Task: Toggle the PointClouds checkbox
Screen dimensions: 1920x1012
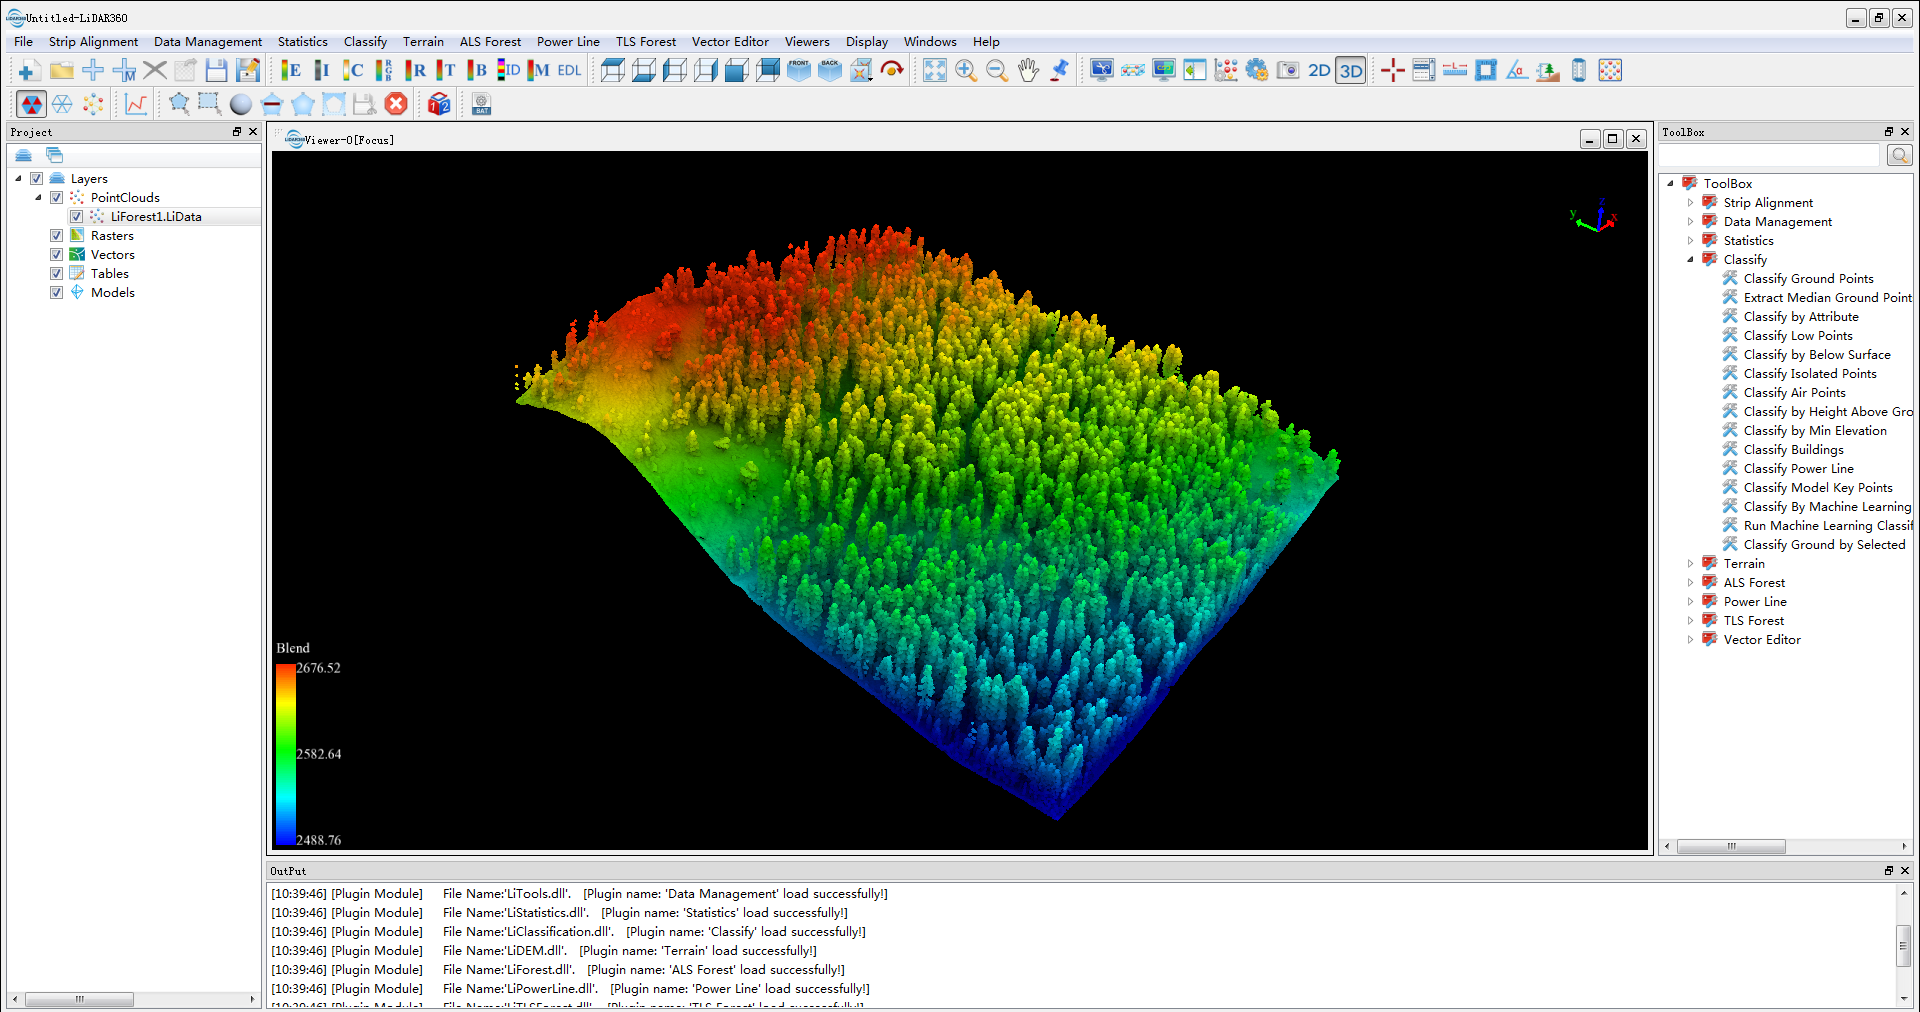Action: 57,198
